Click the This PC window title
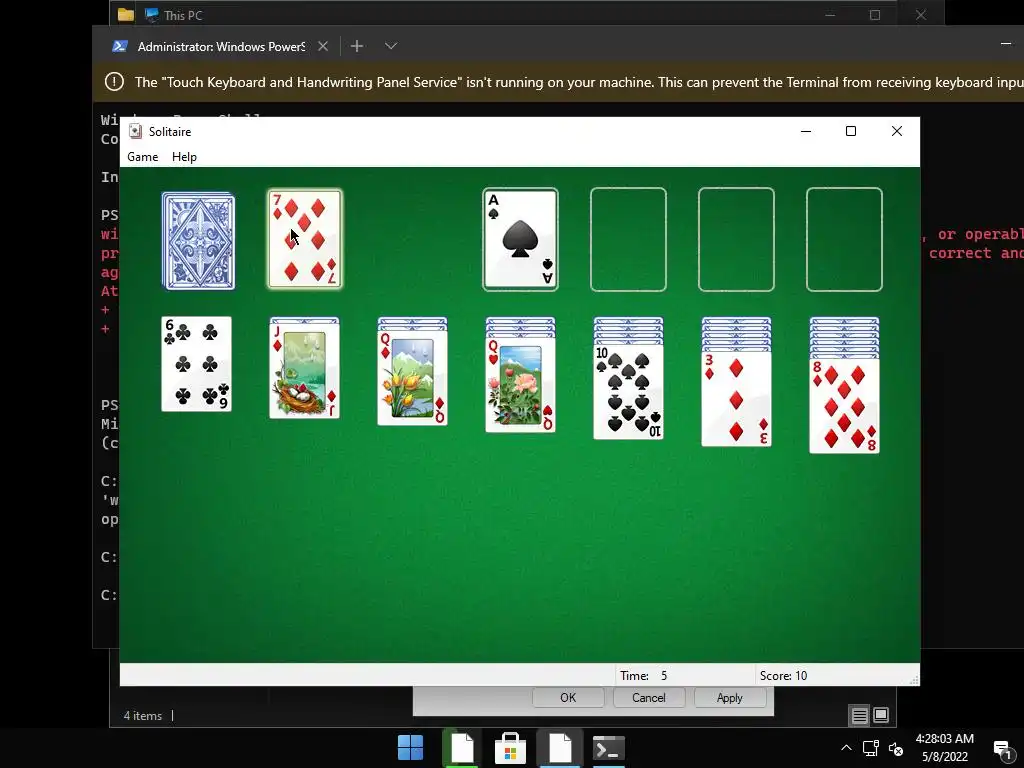The width and height of the screenshot is (1024, 768). 183,15
